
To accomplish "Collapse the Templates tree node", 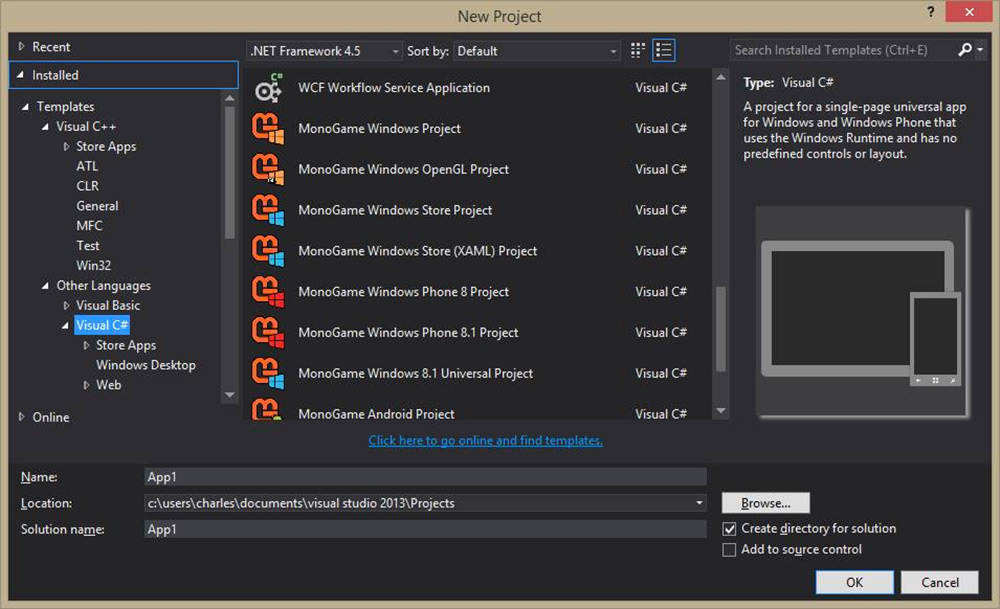I will tap(26, 106).
